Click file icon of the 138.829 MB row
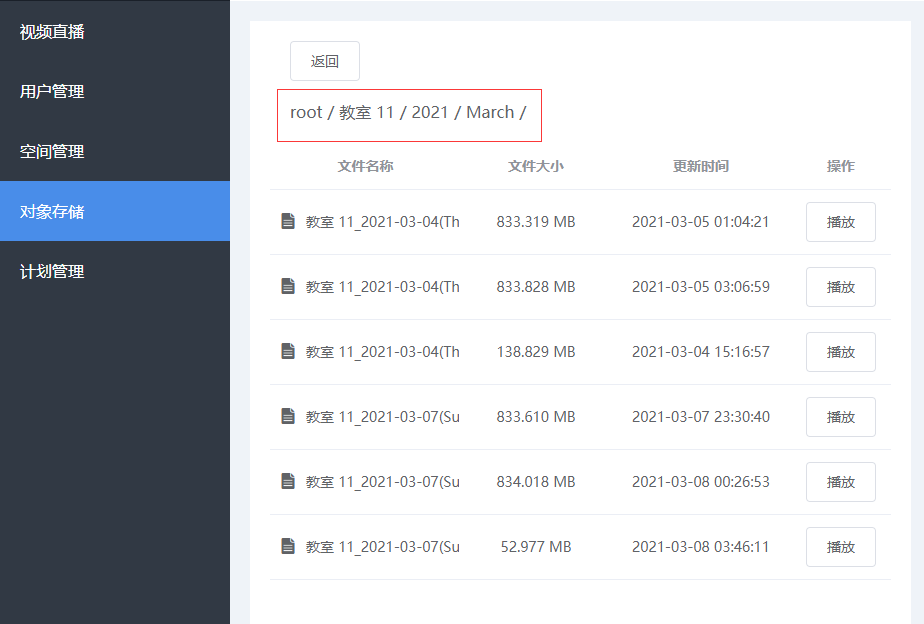The width and height of the screenshot is (924, 624). 288,351
